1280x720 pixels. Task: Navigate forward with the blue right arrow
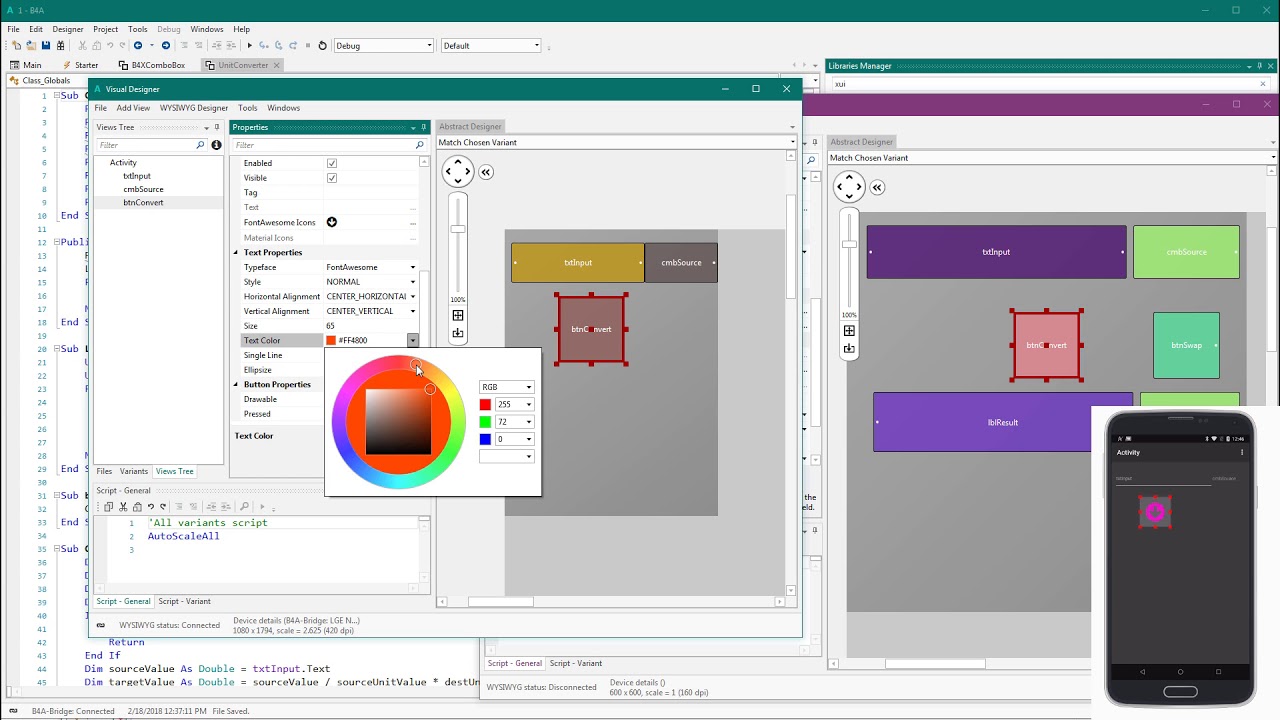coord(166,46)
